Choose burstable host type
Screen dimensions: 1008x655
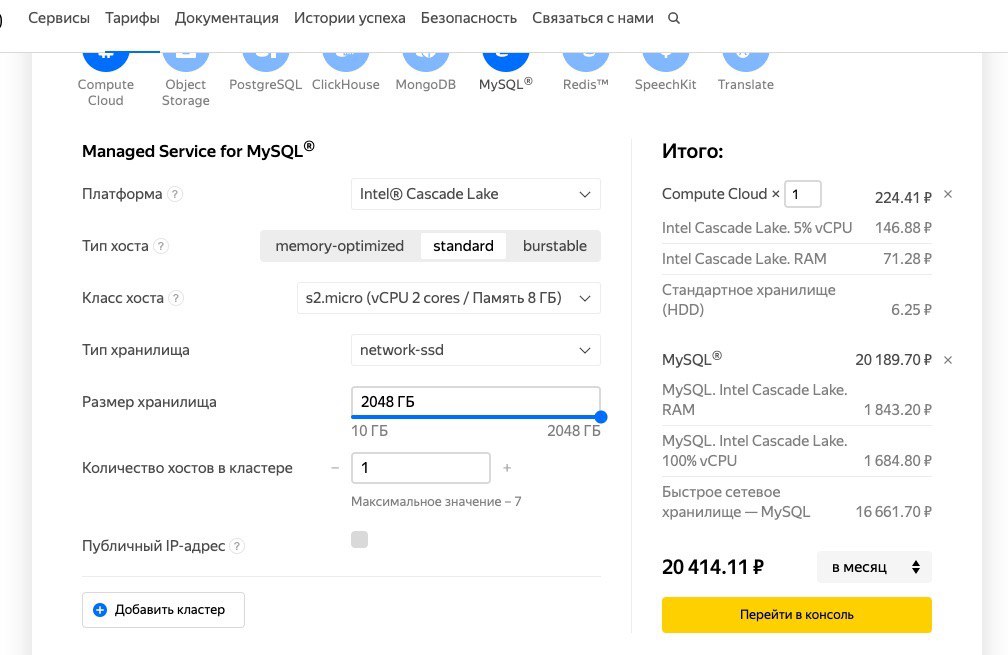[555, 246]
